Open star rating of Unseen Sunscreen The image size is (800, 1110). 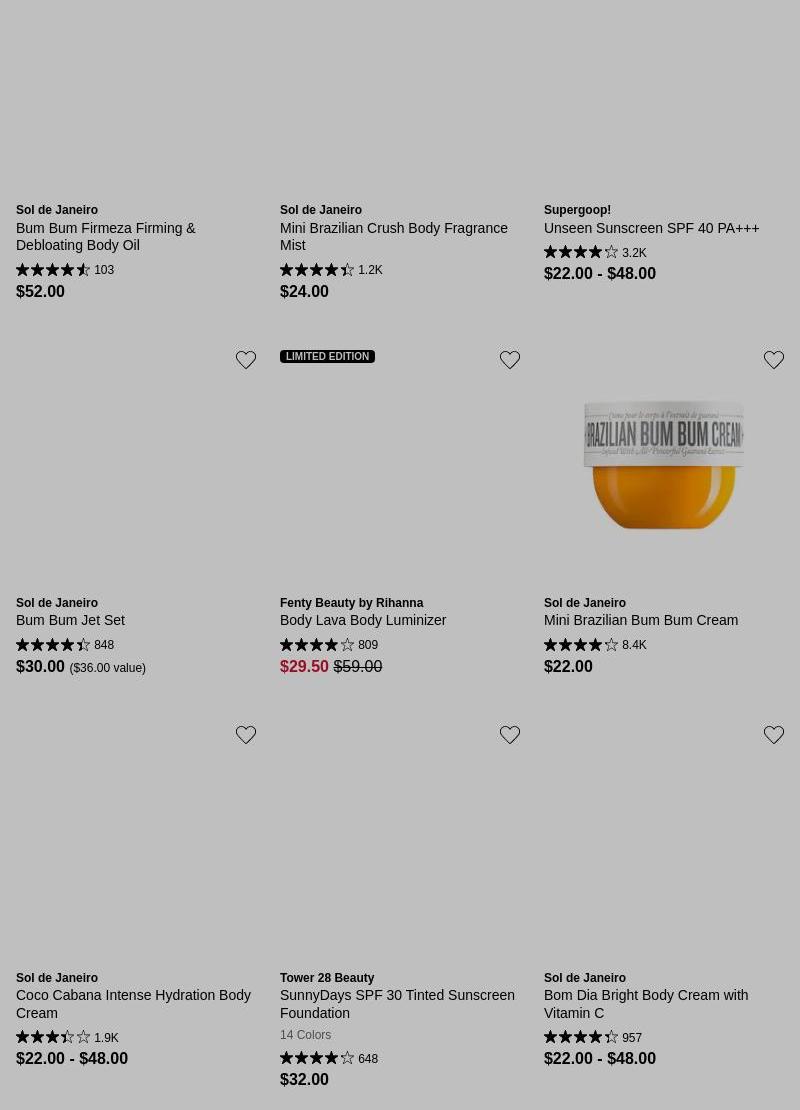[x=581, y=253]
